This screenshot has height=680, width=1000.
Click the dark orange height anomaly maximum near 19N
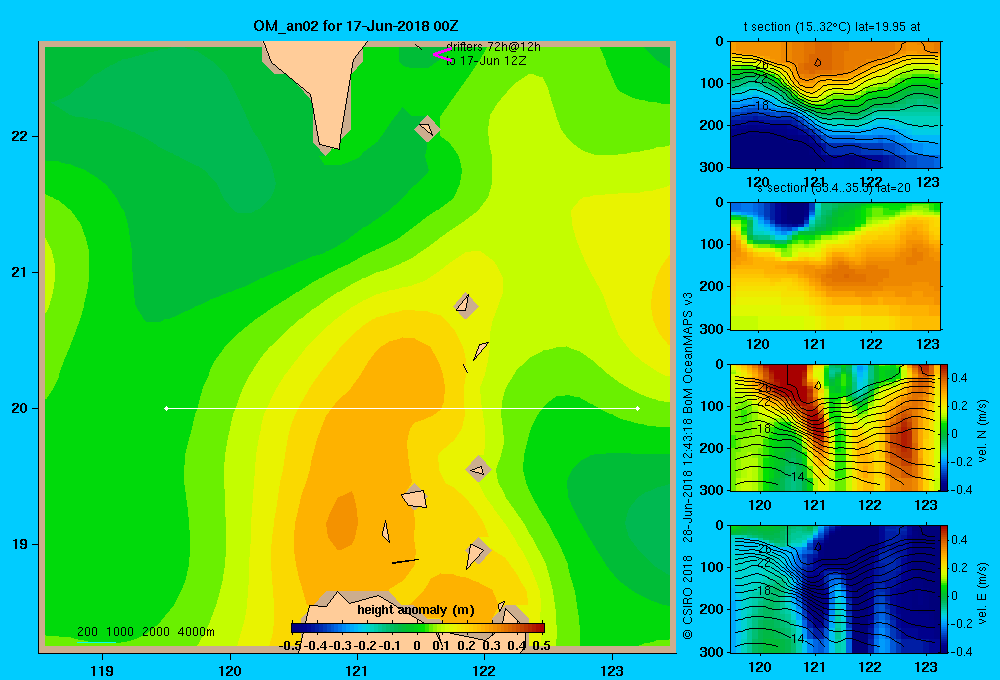click(342, 520)
